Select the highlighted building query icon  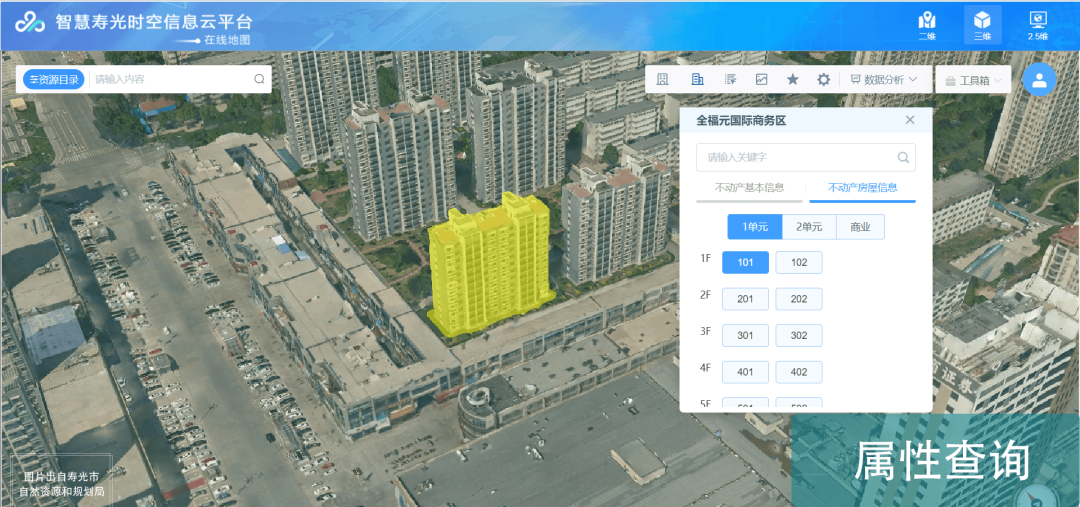pyautogui.click(x=697, y=79)
